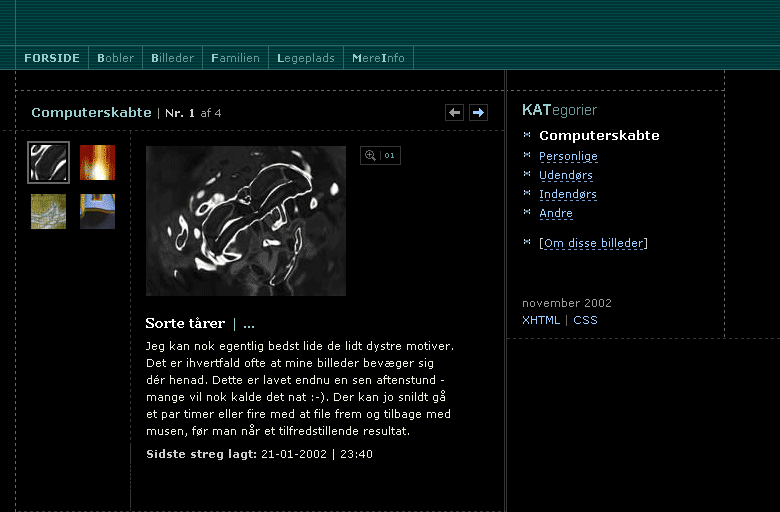The height and width of the screenshot is (512, 780).
Task: Open the Indendørs category link
Action: 568,194
